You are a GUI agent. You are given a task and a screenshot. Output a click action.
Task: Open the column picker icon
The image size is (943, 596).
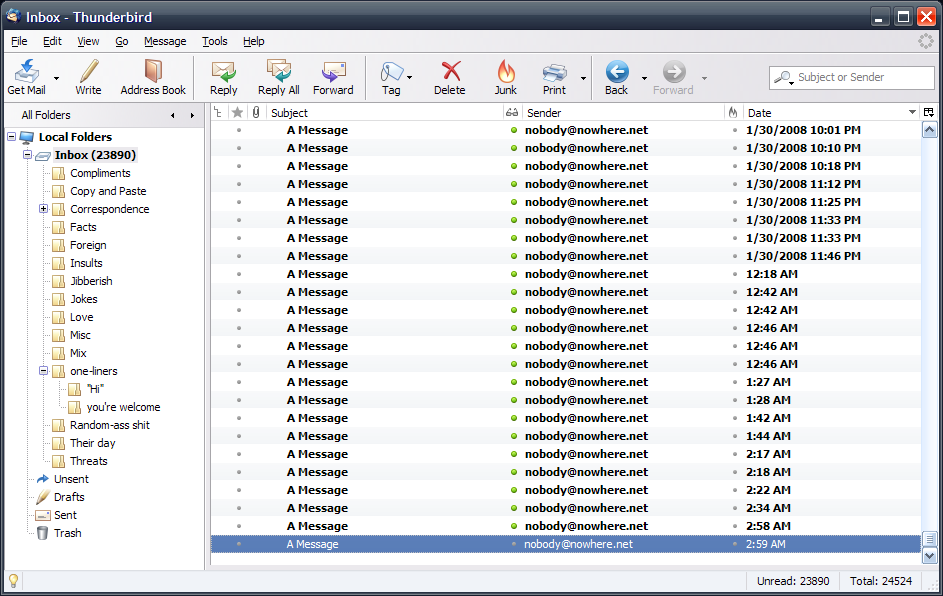[x=929, y=112]
